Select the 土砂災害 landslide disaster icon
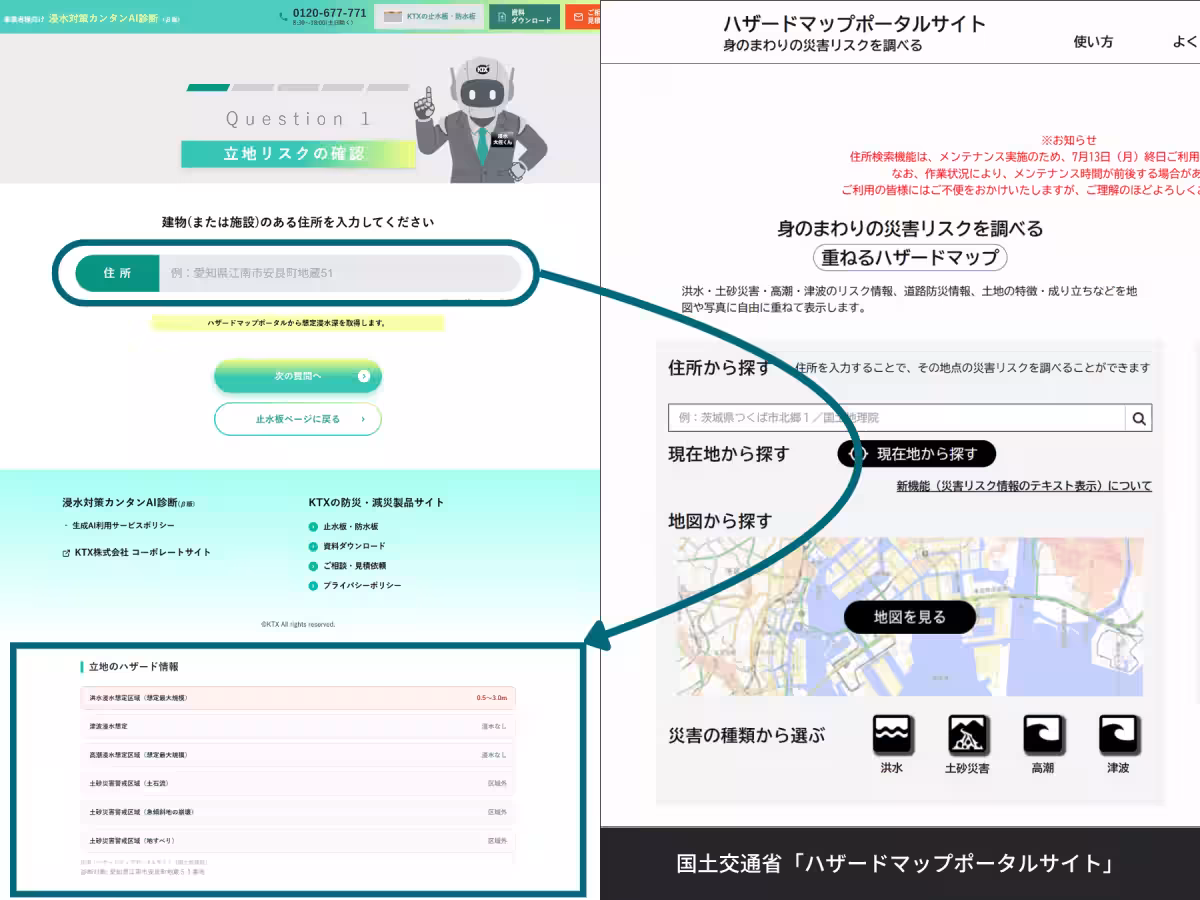Viewport: 1200px width, 900px height. 967,736
